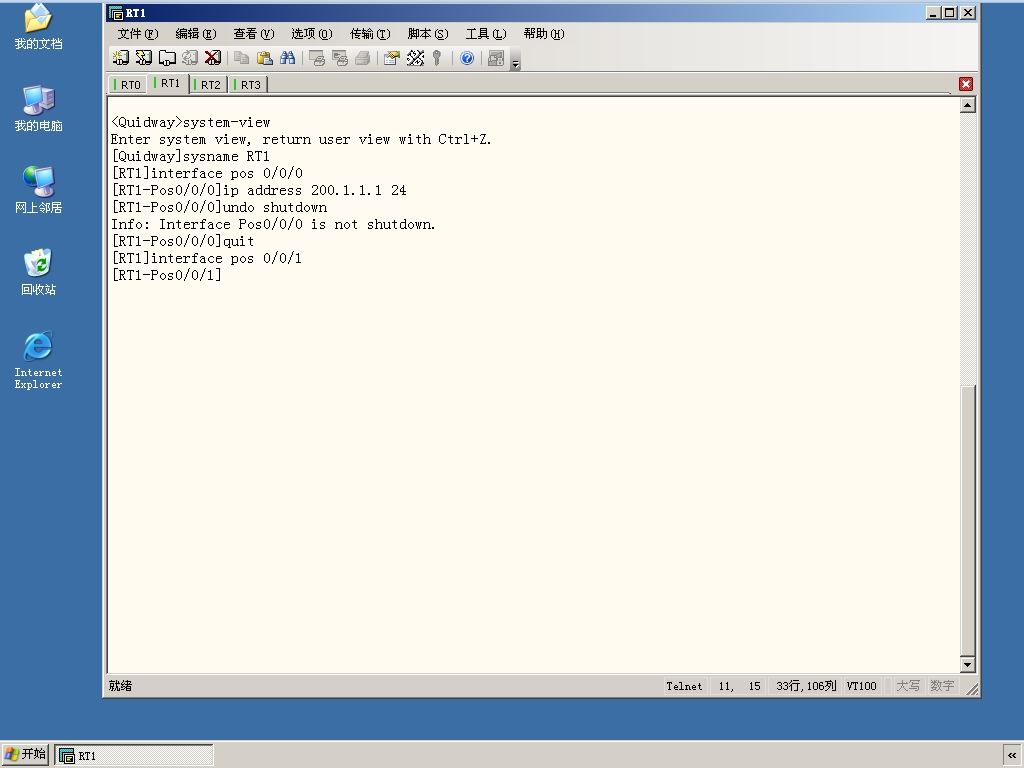The width and height of the screenshot is (1024, 768).
Task: Click the Print Selection icon
Action: click(x=340, y=58)
